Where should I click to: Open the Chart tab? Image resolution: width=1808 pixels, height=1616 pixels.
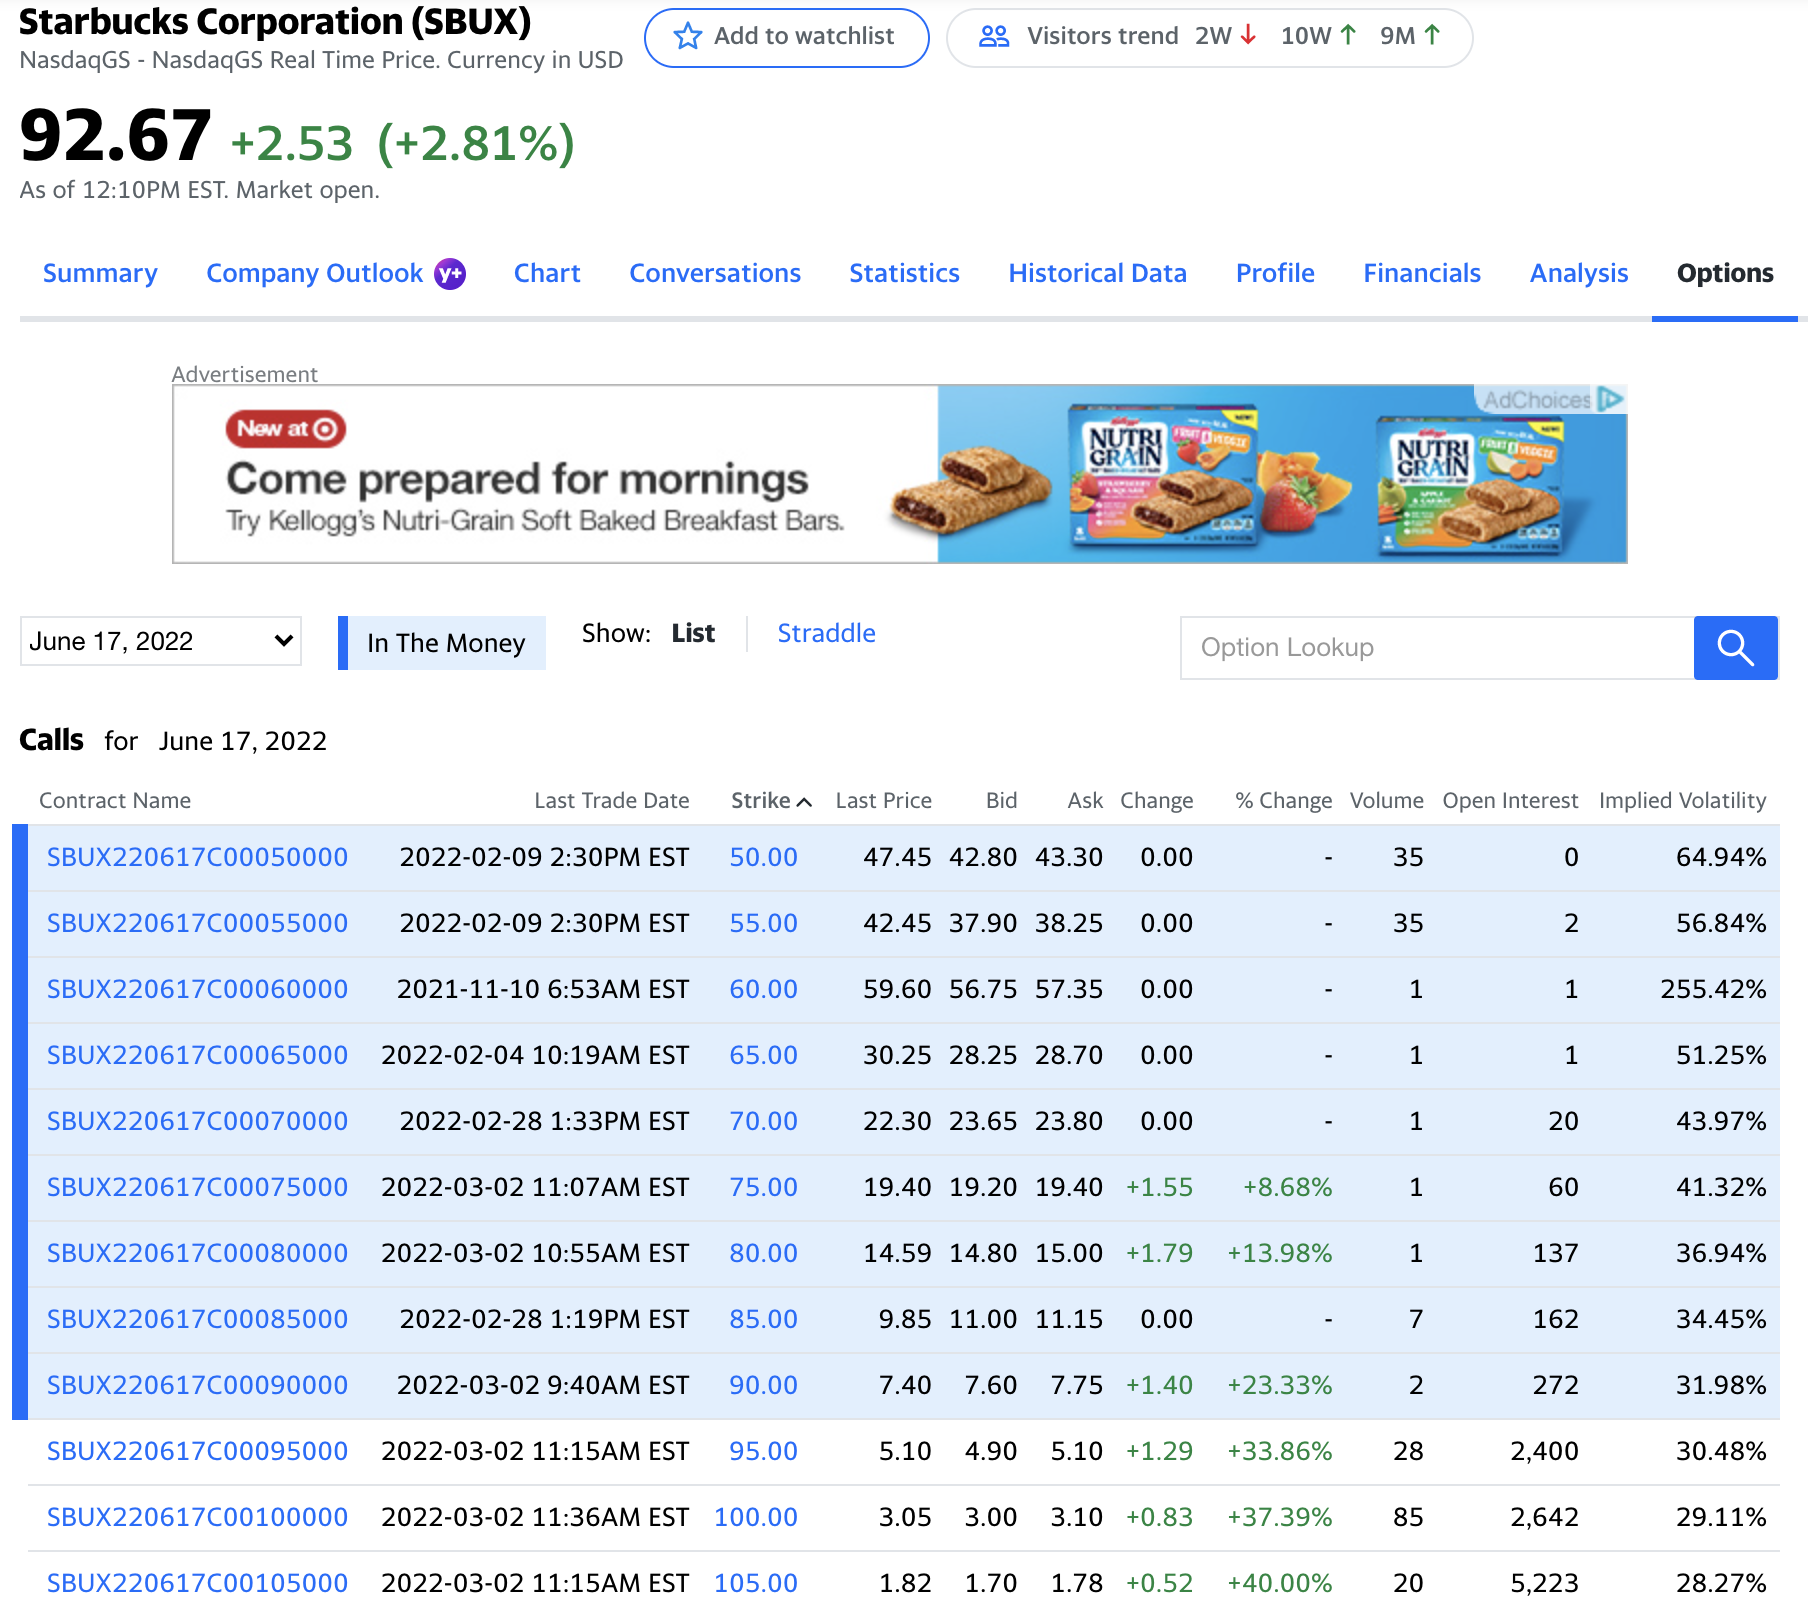coord(547,273)
